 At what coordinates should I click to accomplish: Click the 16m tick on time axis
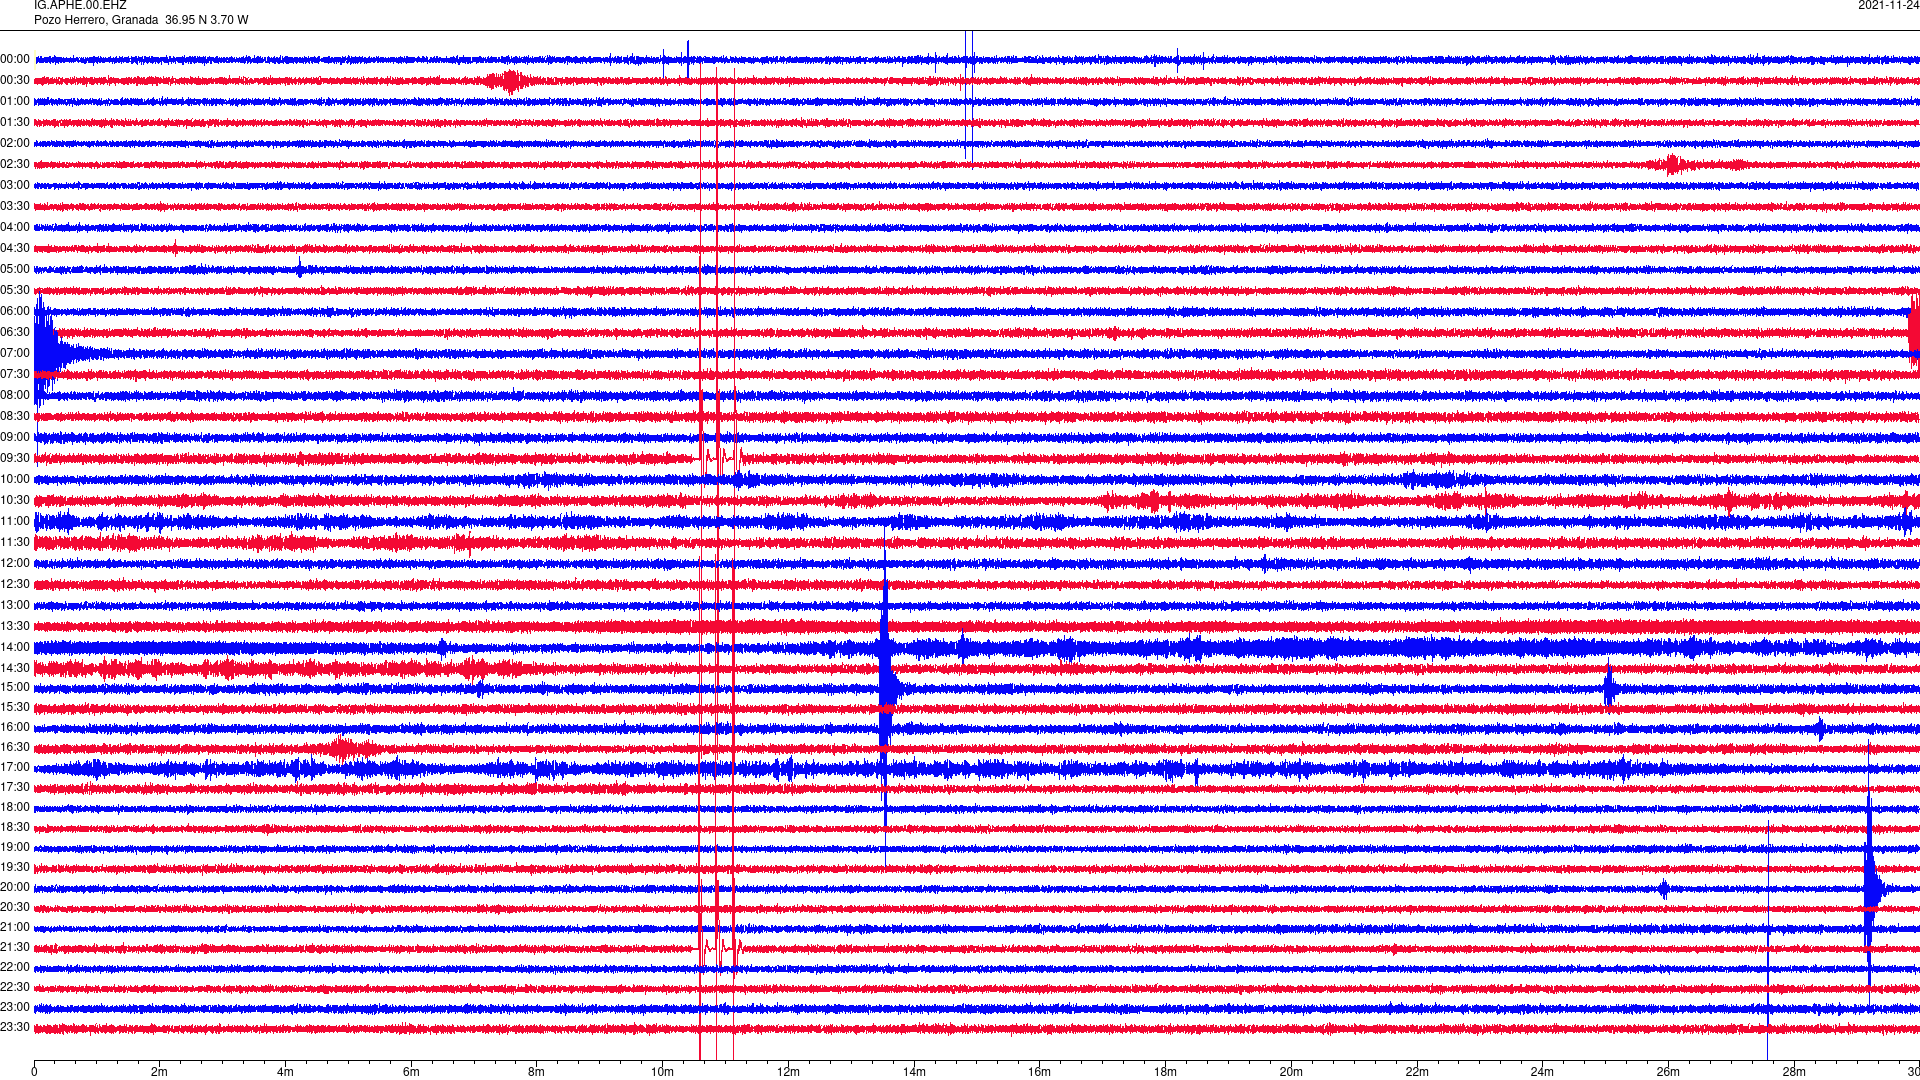click(1039, 1072)
